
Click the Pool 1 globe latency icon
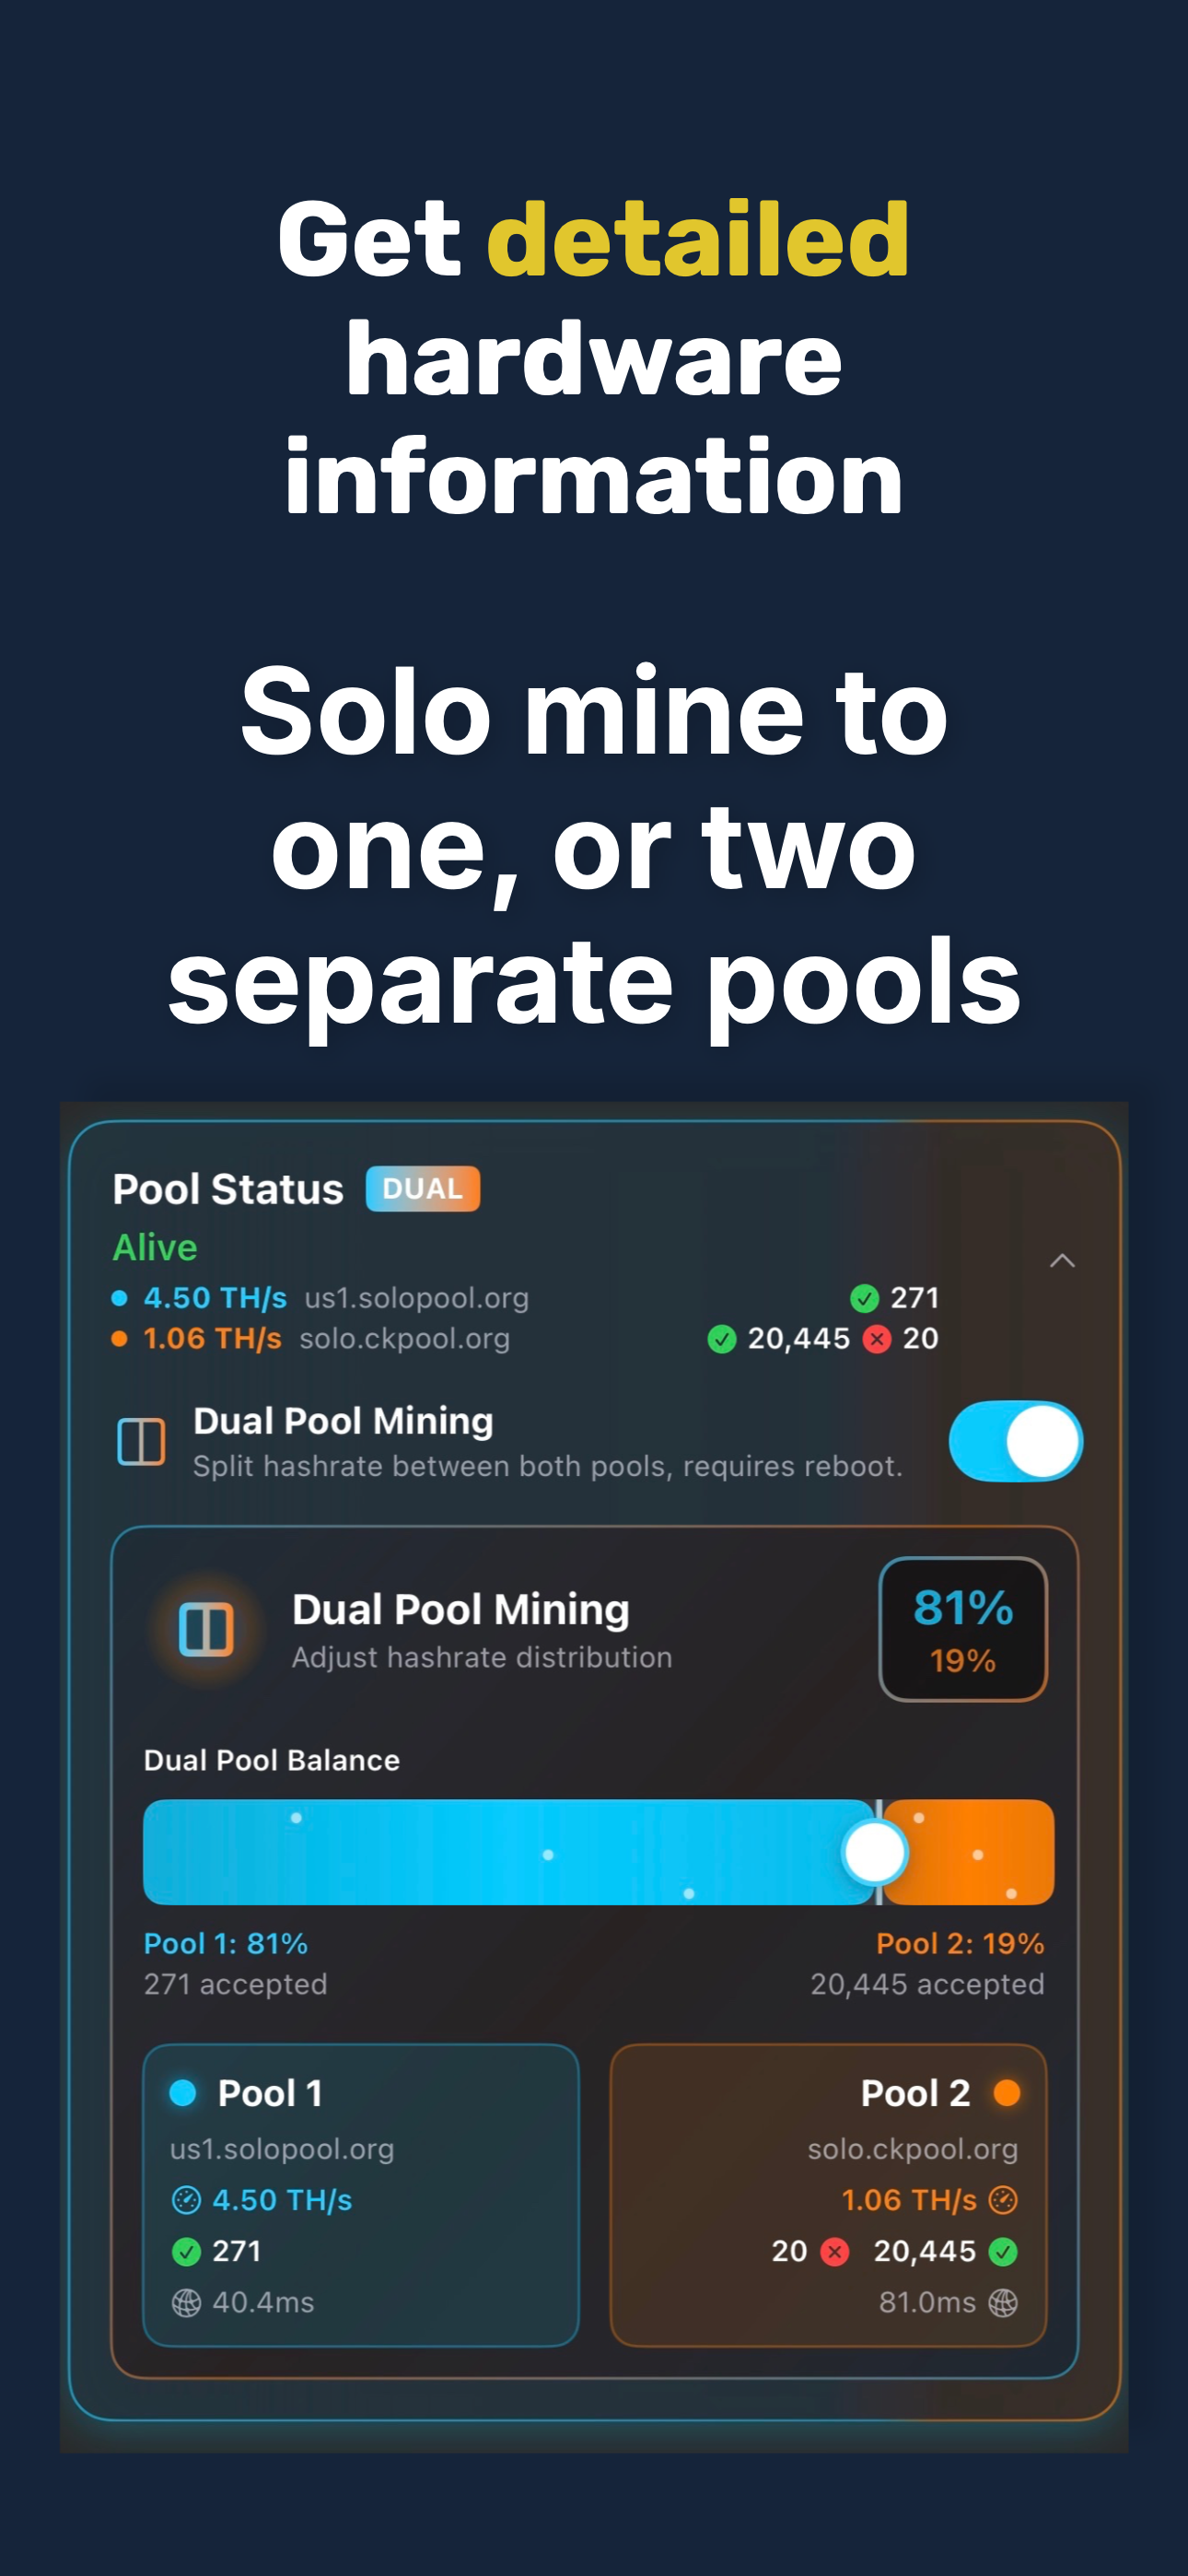pyautogui.click(x=186, y=2303)
